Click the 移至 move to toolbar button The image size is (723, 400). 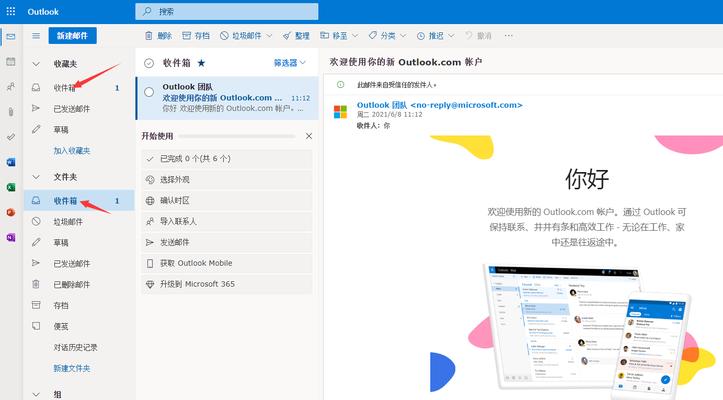334,36
